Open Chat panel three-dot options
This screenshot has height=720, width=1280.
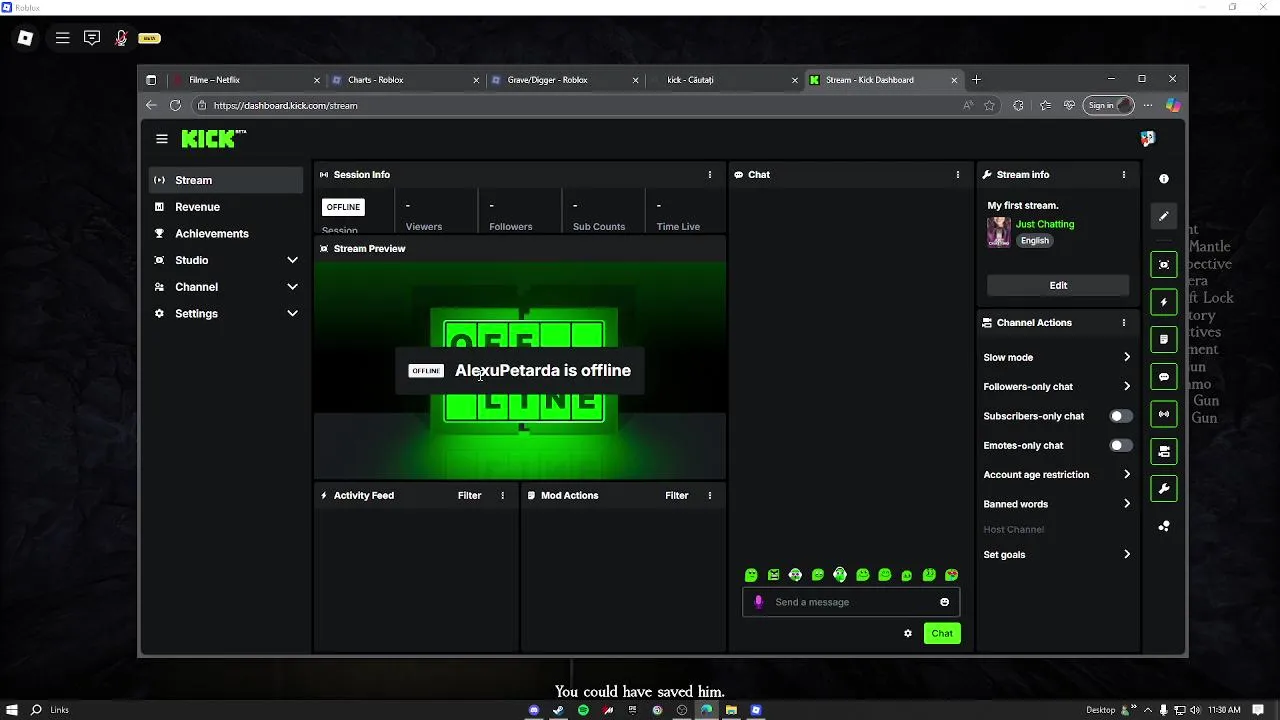[958, 174]
